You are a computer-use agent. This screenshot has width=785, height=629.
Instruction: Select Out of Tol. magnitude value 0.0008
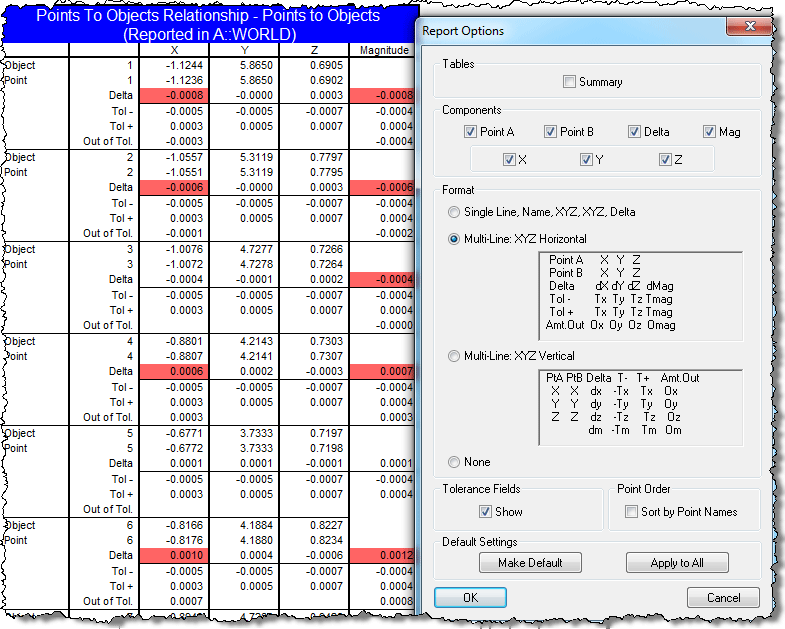[x=396, y=601]
